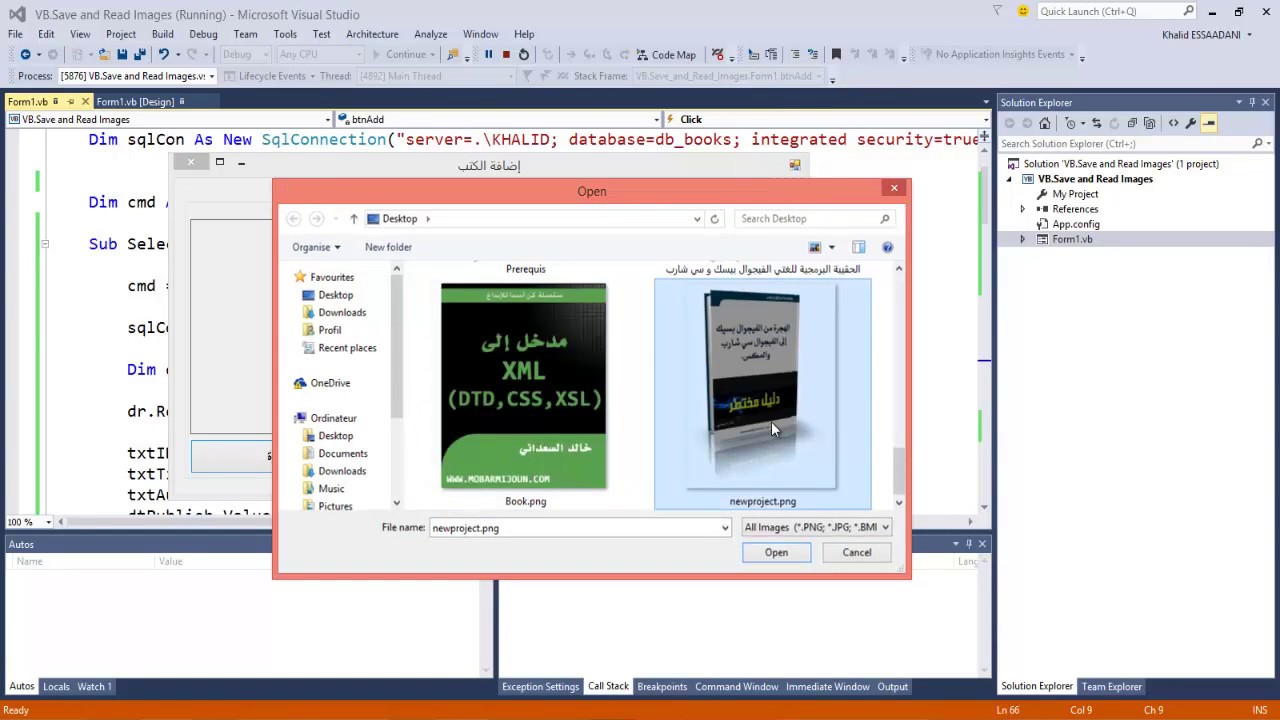Go up one folder in Open dialog

(353, 219)
